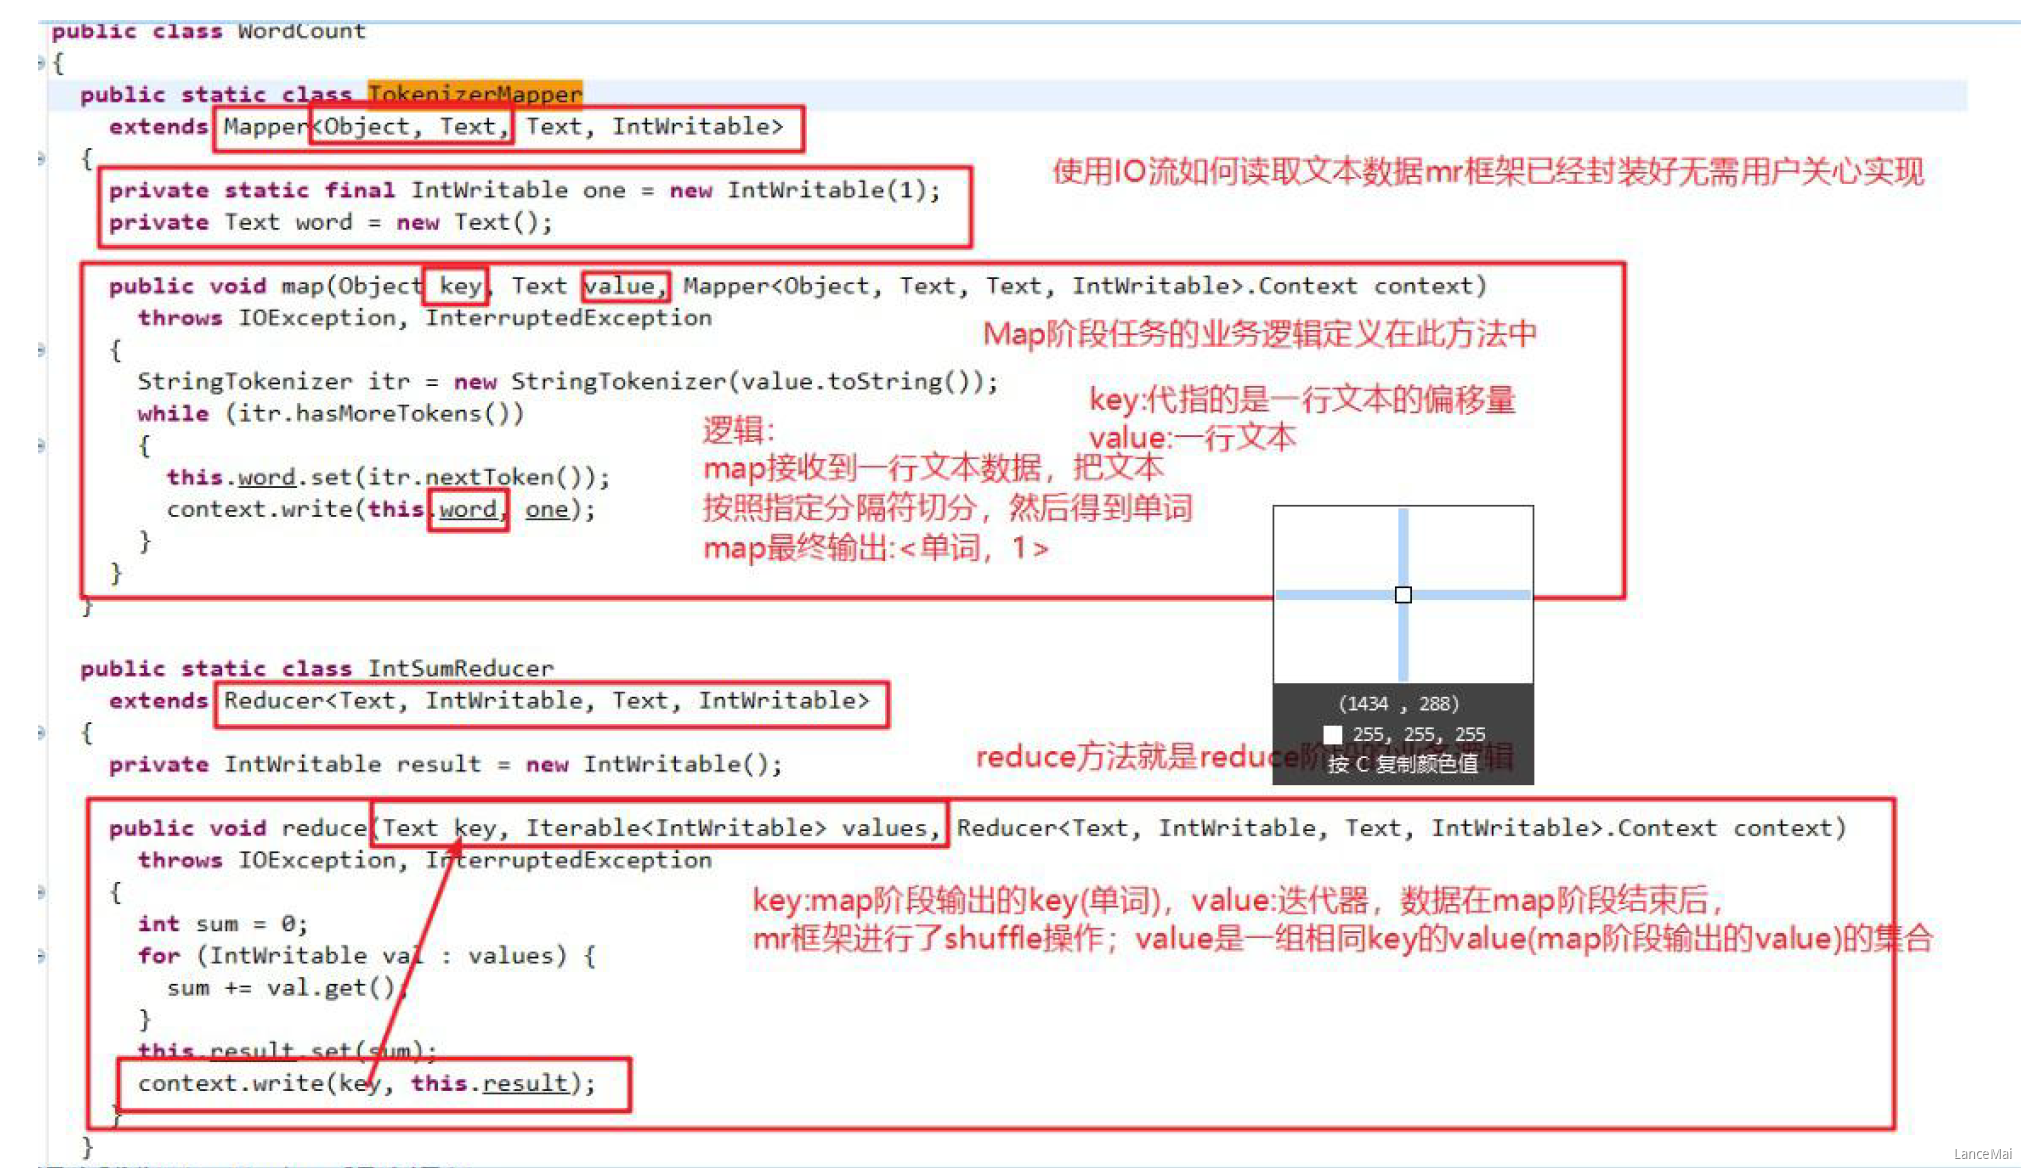Image resolution: width=2021 pixels, height=1168 pixels.
Task: Click the highlighted TokenizerMapper class name
Action: (x=474, y=94)
